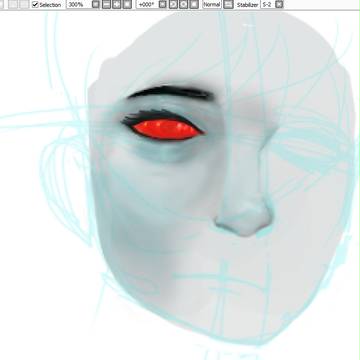
Task: Click the zoom in plus button
Action: click(x=116, y=5)
